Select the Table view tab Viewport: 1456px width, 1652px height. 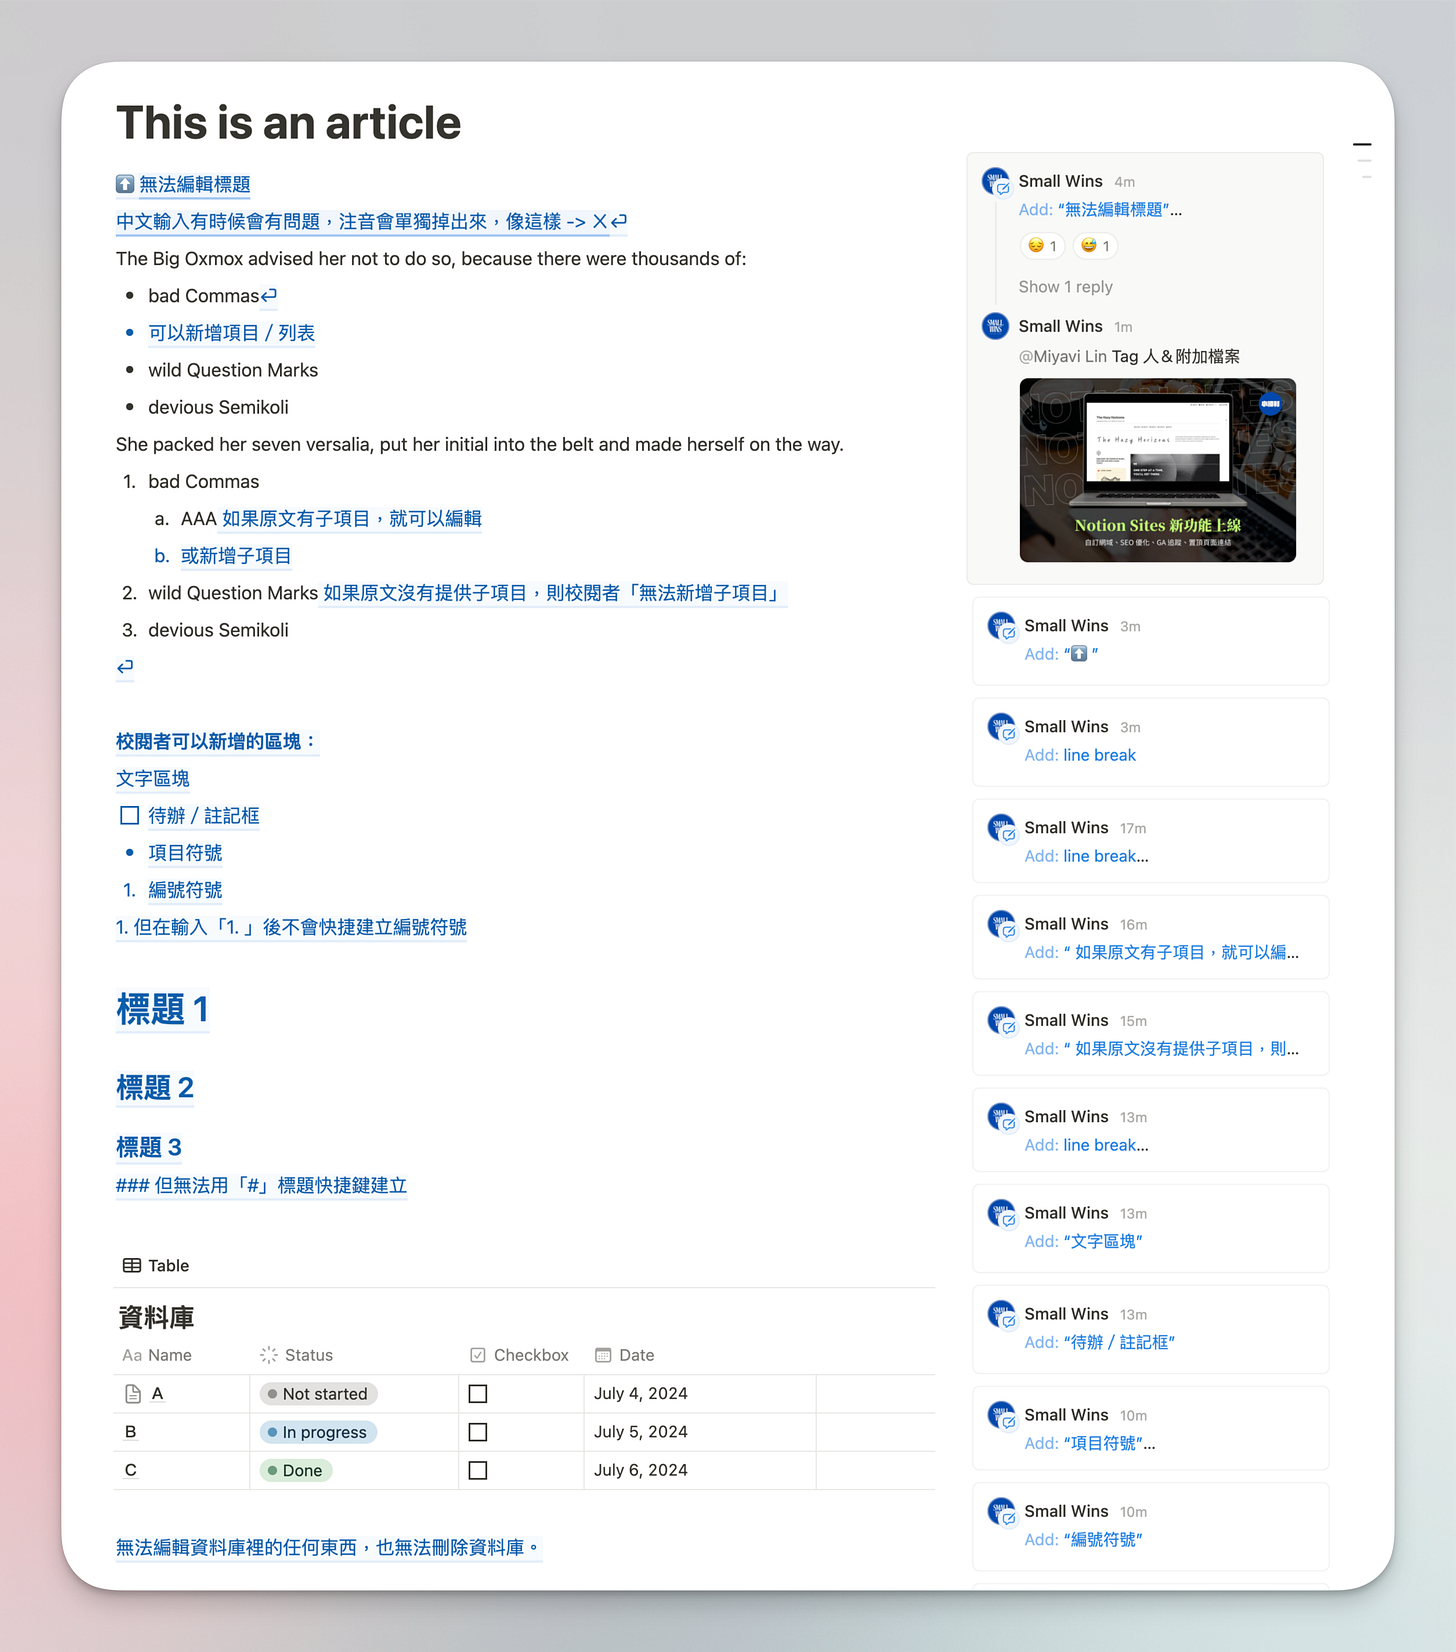pos(156,1265)
